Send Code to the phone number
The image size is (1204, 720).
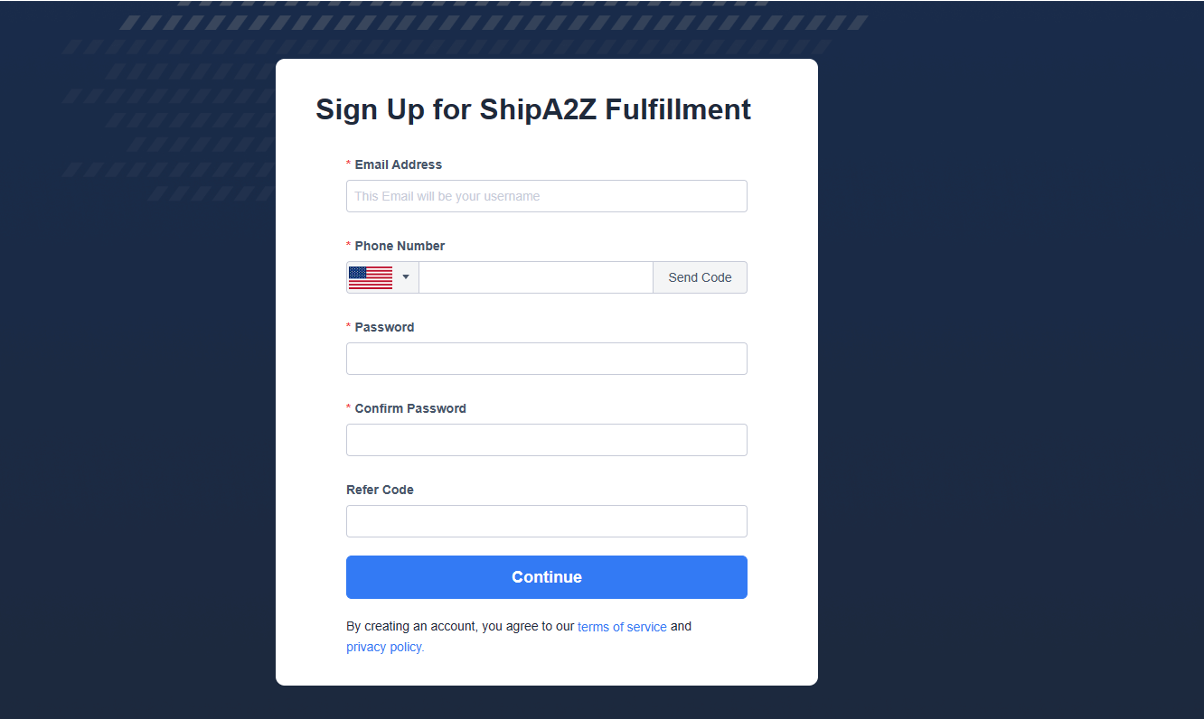click(700, 277)
